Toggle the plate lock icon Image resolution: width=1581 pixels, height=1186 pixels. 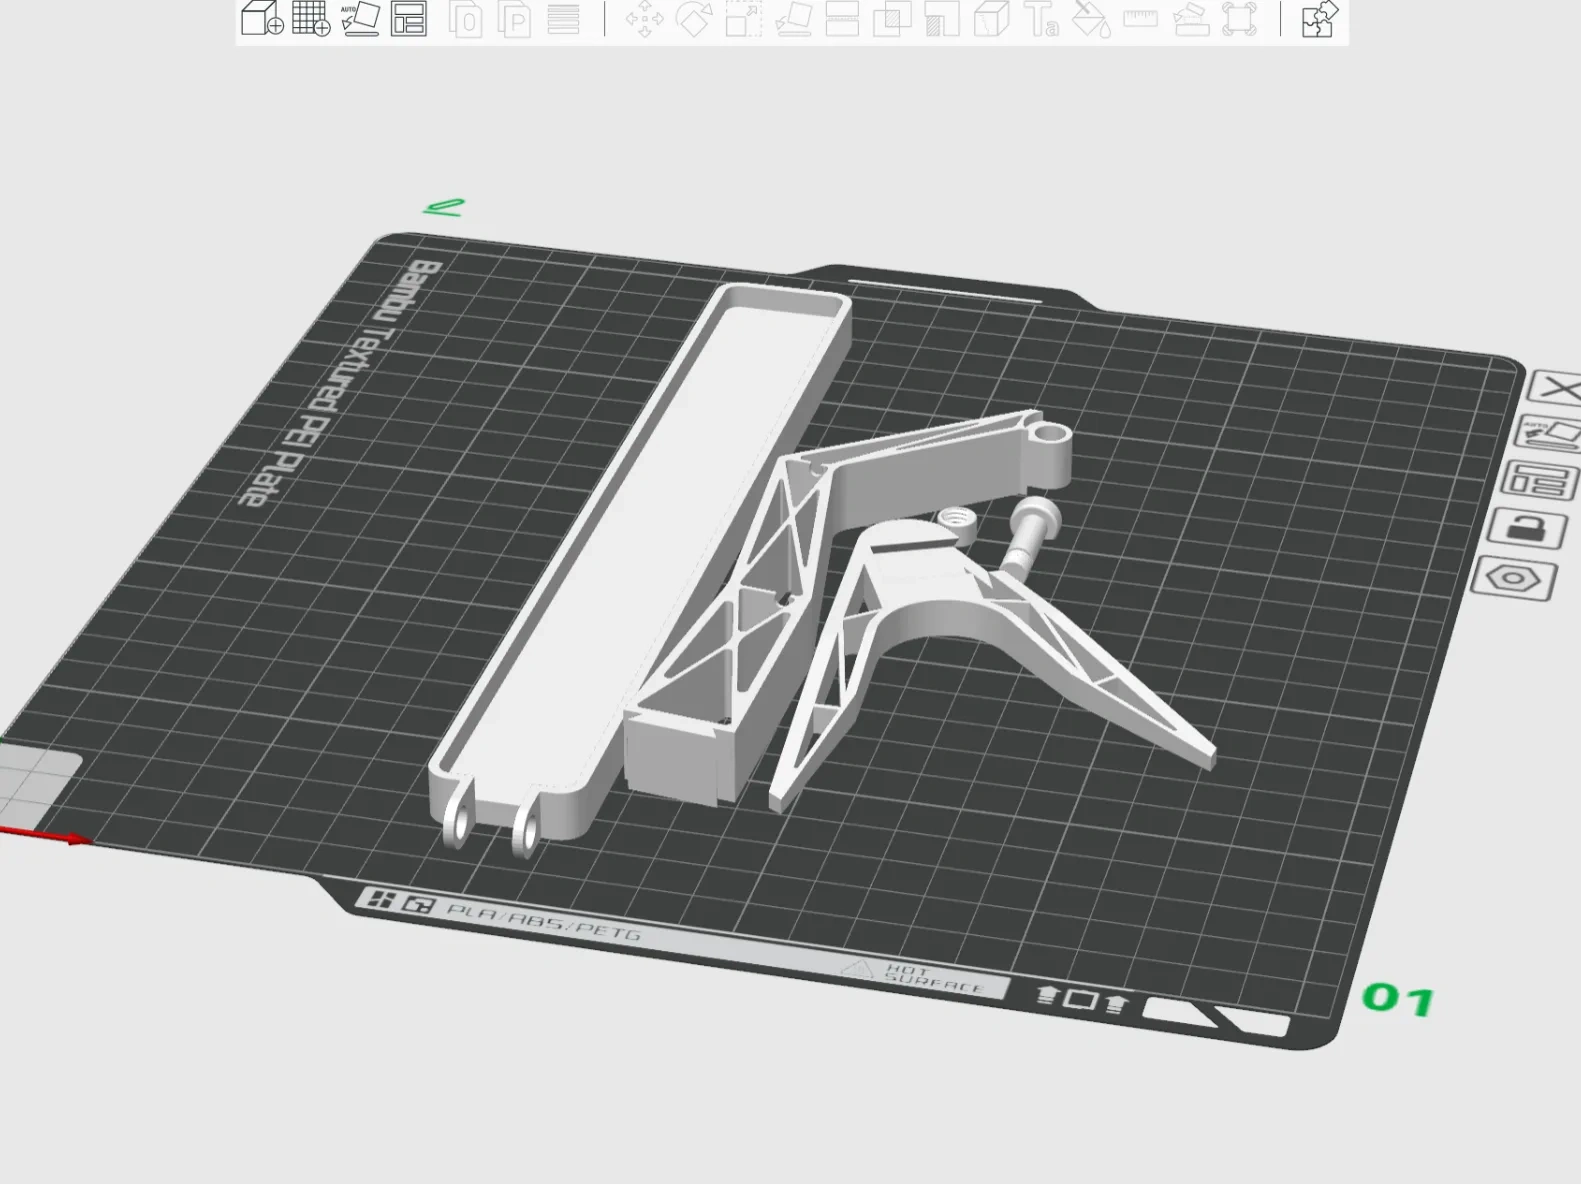tap(1525, 528)
